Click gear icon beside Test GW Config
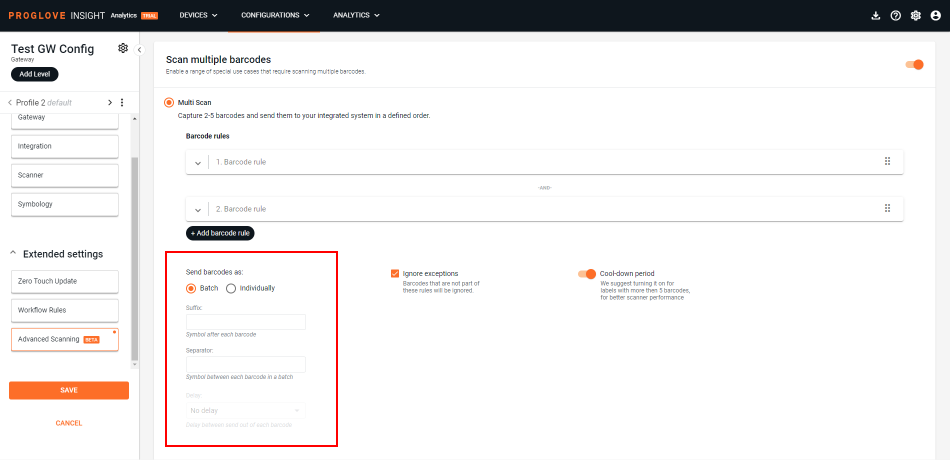Viewport: 950px width, 460px height. (123, 48)
